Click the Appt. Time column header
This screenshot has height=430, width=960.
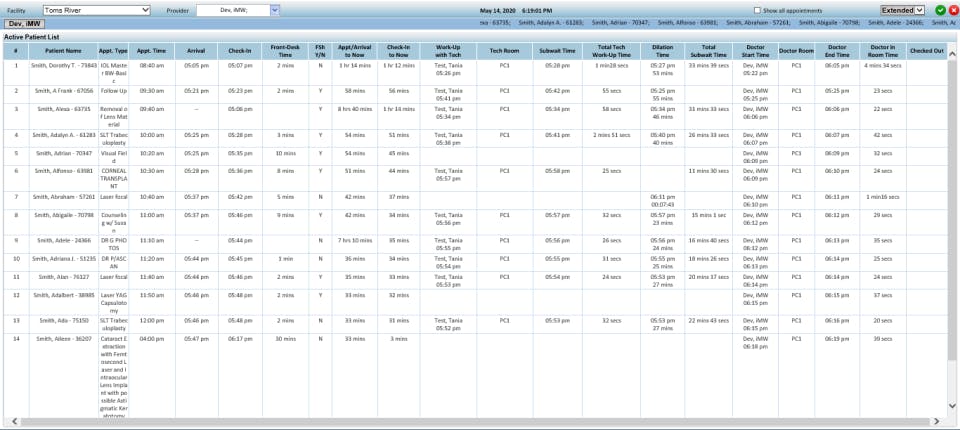click(x=152, y=51)
